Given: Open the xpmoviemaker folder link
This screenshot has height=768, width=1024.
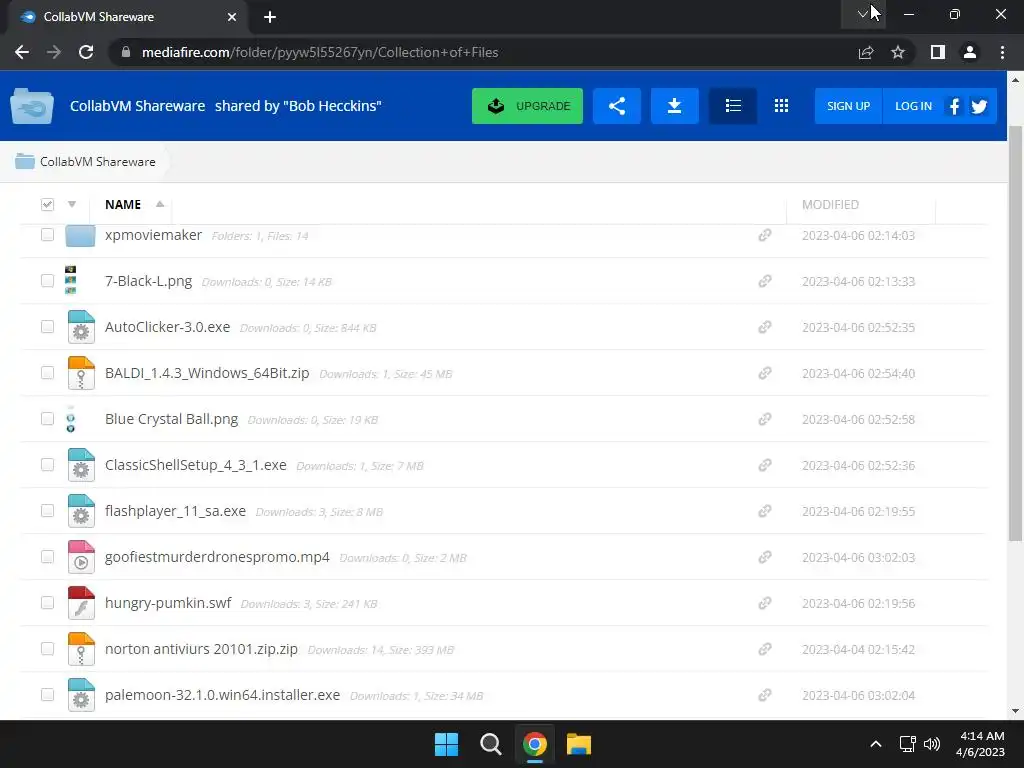Looking at the screenshot, I should pos(153,235).
